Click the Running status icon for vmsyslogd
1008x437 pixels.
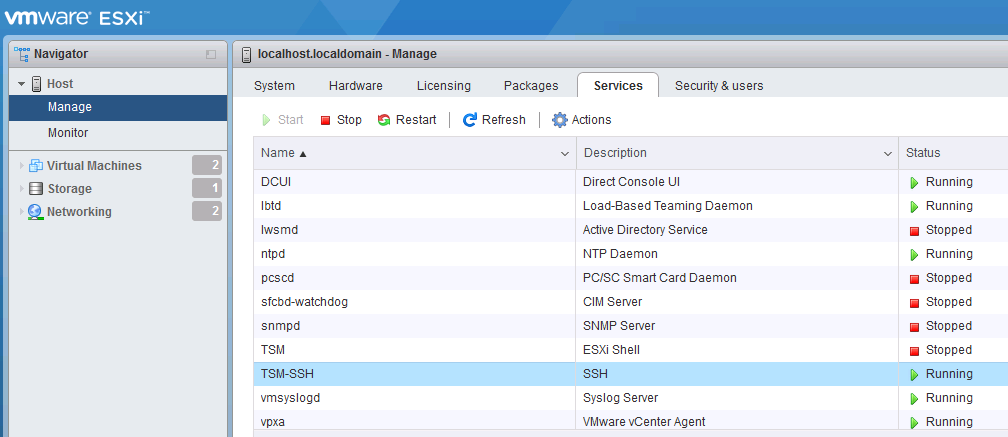click(x=914, y=399)
